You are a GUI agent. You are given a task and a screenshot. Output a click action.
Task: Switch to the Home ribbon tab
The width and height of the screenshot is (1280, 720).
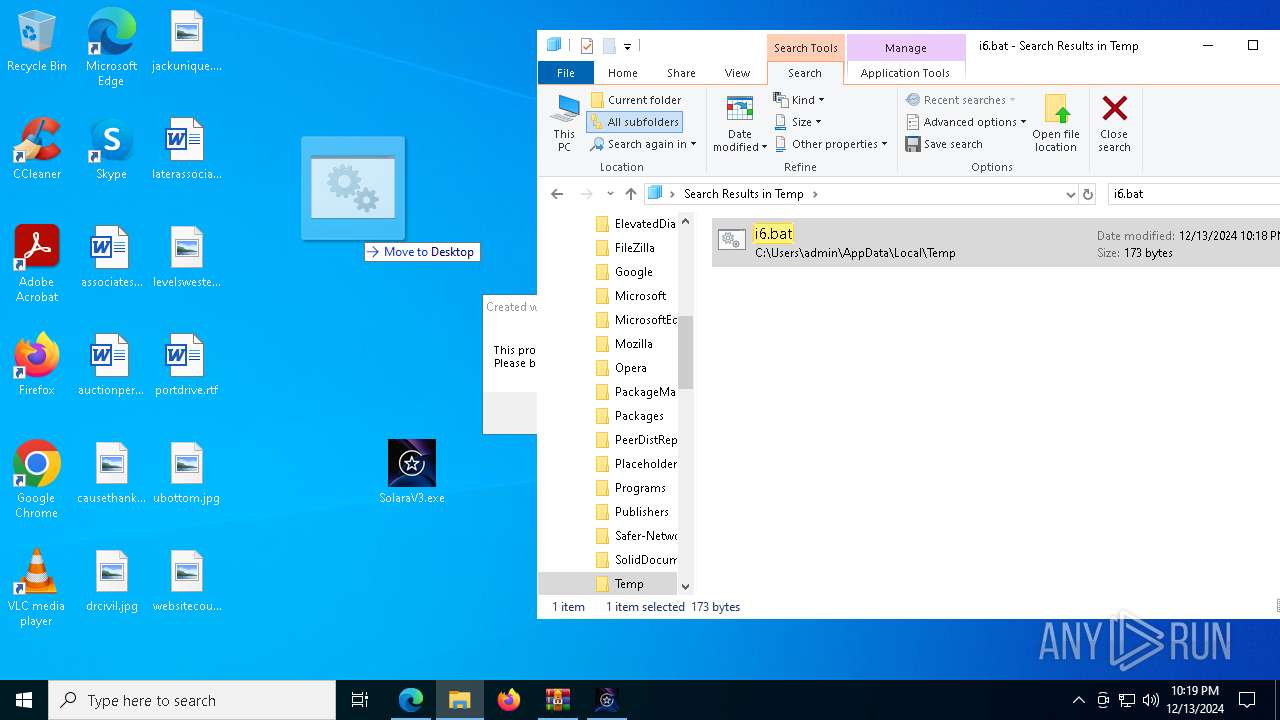[623, 73]
